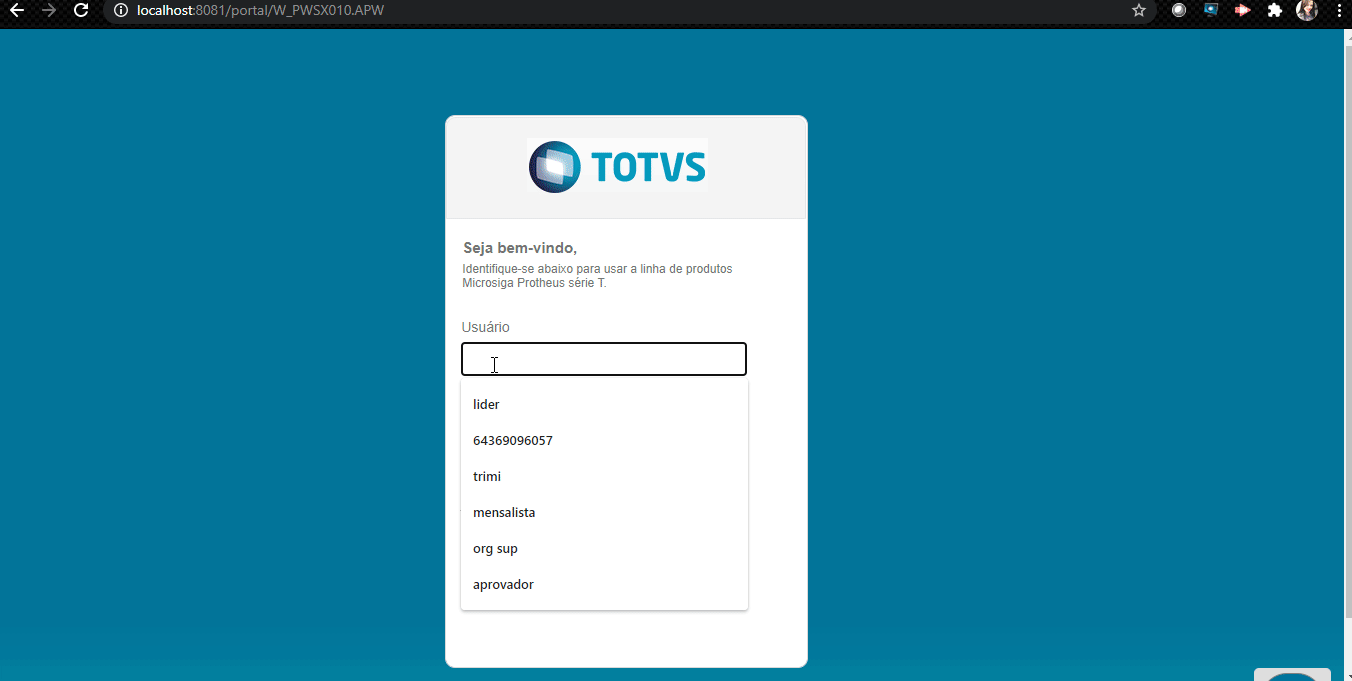View site information icon beside localhost
The image size is (1352, 681).
point(120,10)
